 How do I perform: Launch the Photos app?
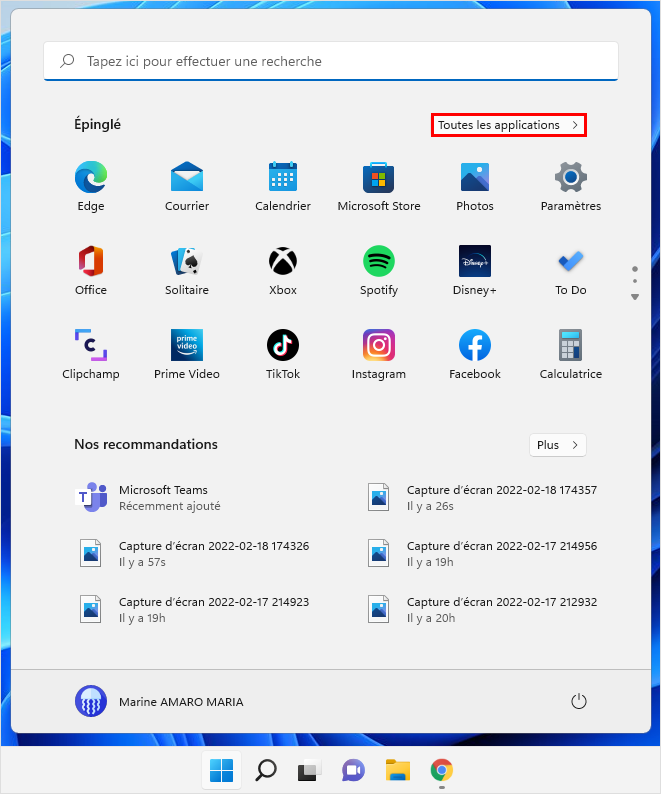(475, 186)
